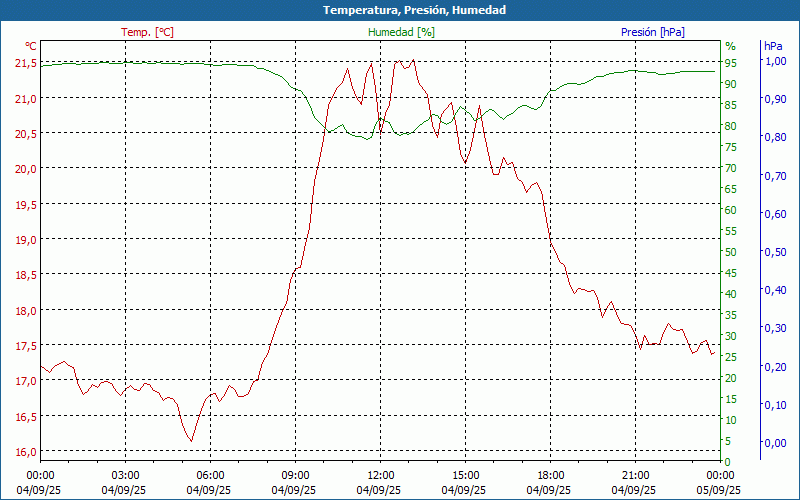The width and height of the screenshot is (800, 500).
Task: Click the 18,0 tick on temperature axis
Action: pyautogui.click(x=27, y=311)
